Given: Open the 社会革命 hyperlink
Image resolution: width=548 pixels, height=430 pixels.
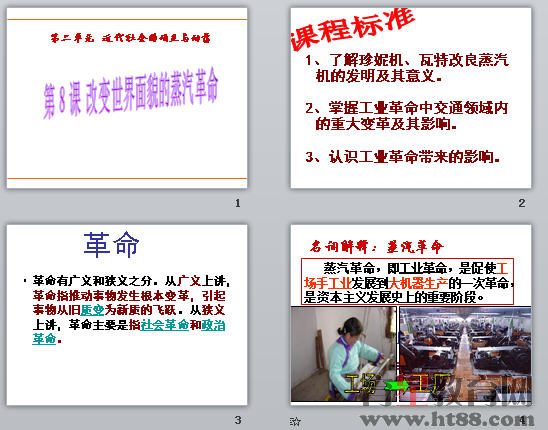Looking at the screenshot, I should click(165, 325).
